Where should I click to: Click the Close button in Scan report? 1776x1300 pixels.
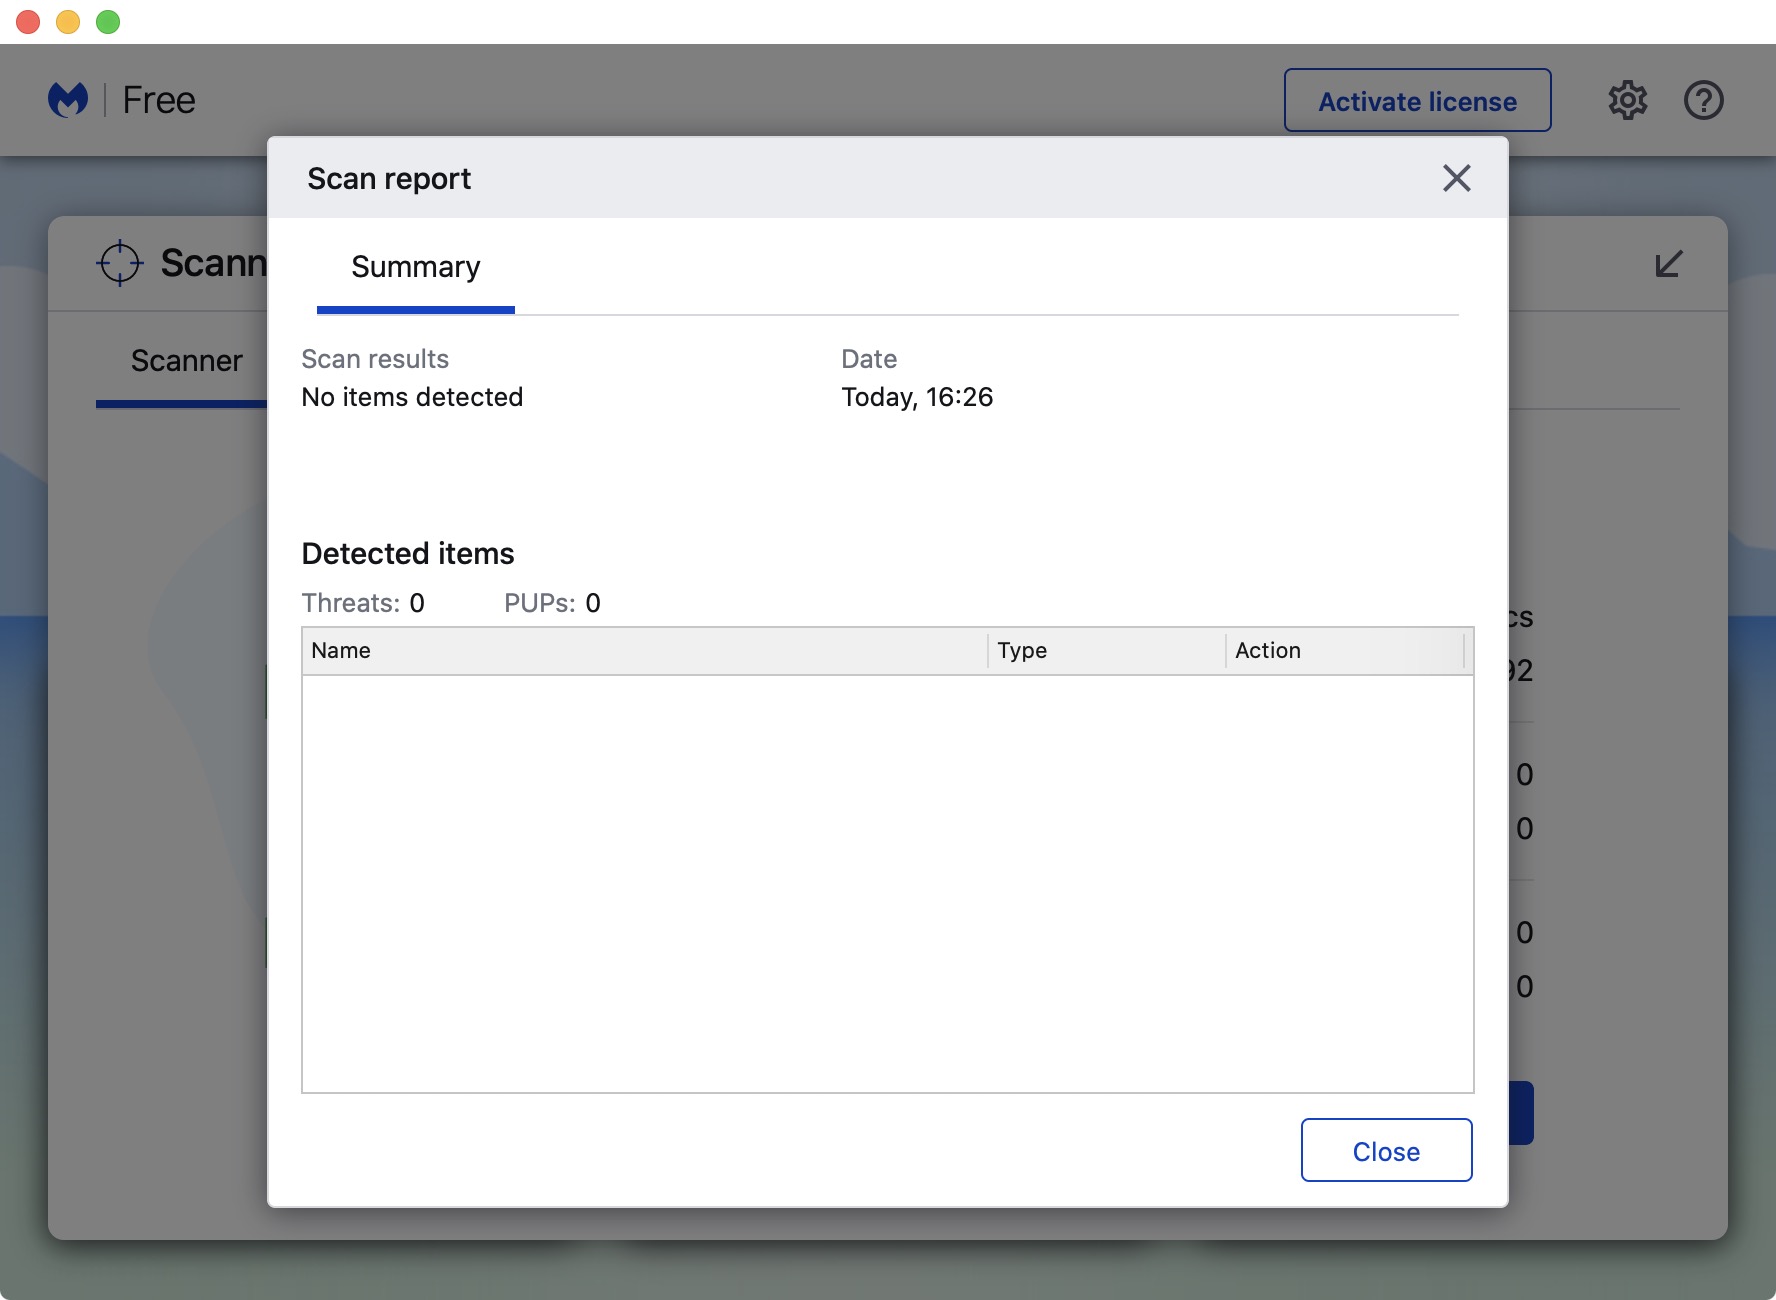tap(1386, 1151)
